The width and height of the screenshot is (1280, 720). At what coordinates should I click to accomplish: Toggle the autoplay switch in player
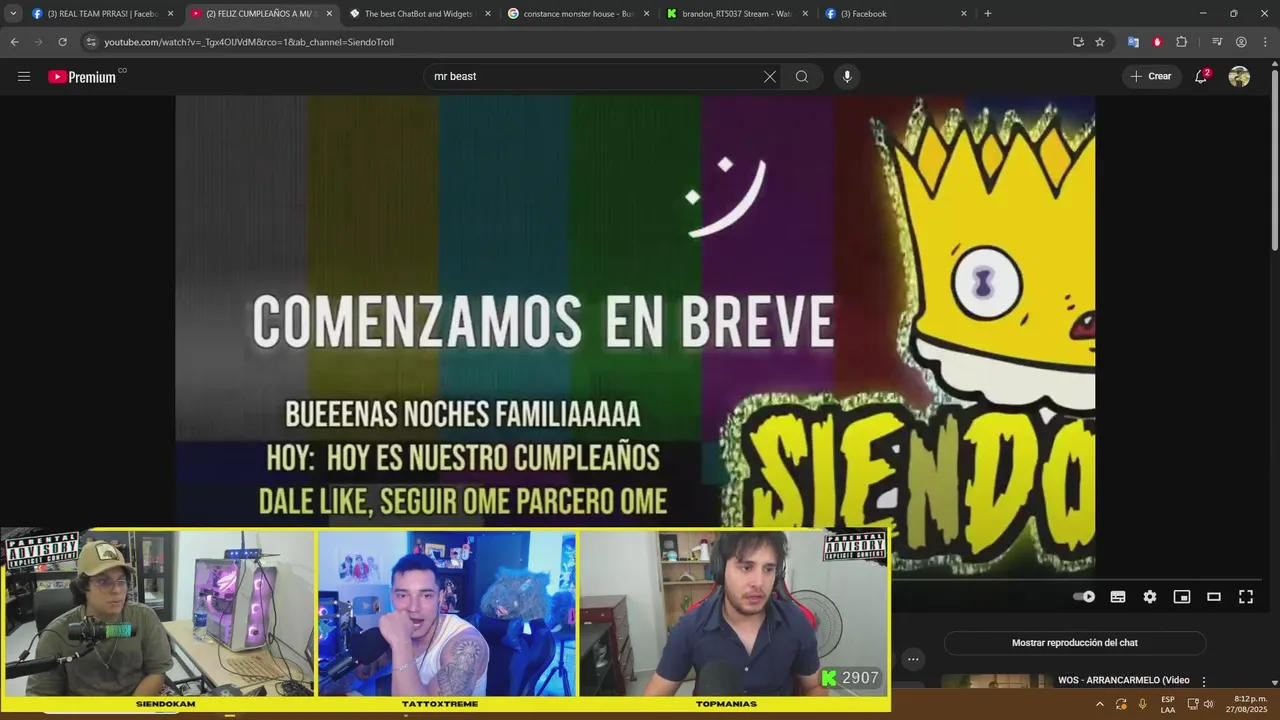pyautogui.click(x=1084, y=597)
